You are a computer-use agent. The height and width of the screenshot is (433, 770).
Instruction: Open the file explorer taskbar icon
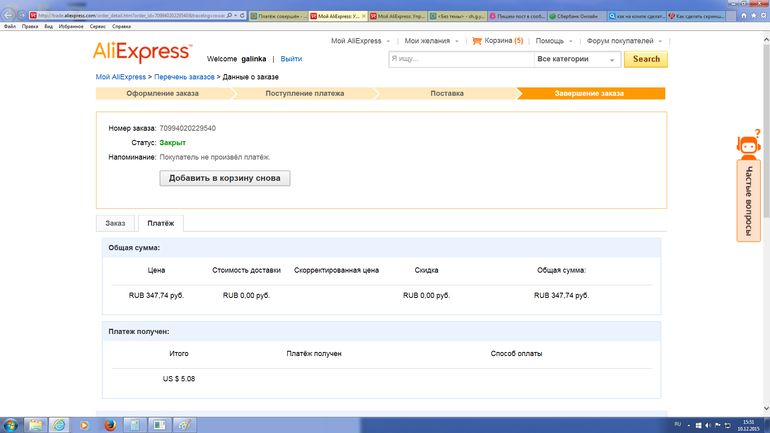(36, 424)
